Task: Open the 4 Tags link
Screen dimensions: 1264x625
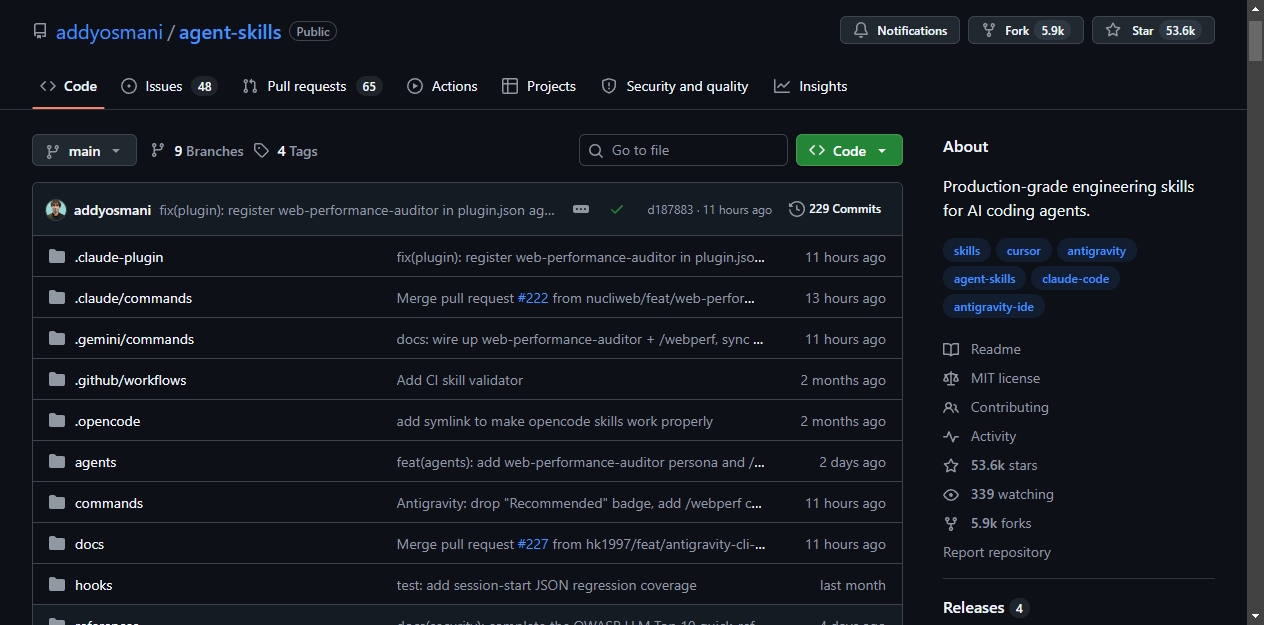Action: pos(286,151)
